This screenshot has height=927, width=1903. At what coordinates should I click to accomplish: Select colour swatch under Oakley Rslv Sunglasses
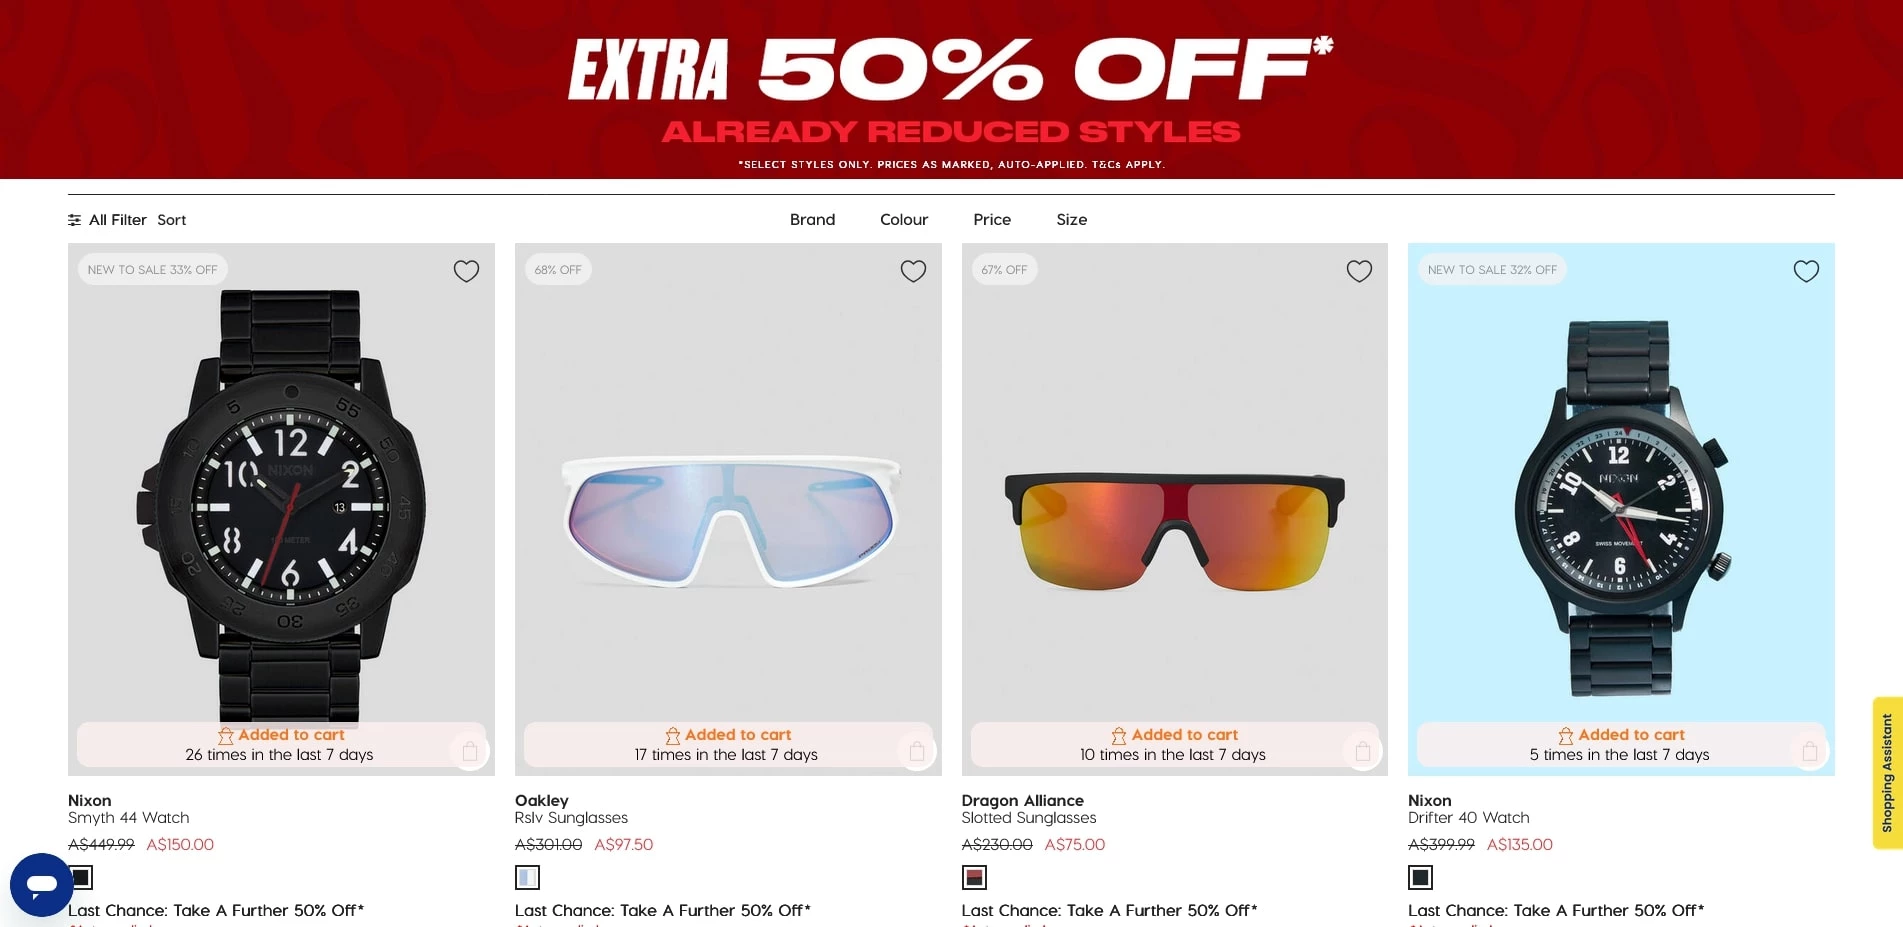tap(527, 877)
